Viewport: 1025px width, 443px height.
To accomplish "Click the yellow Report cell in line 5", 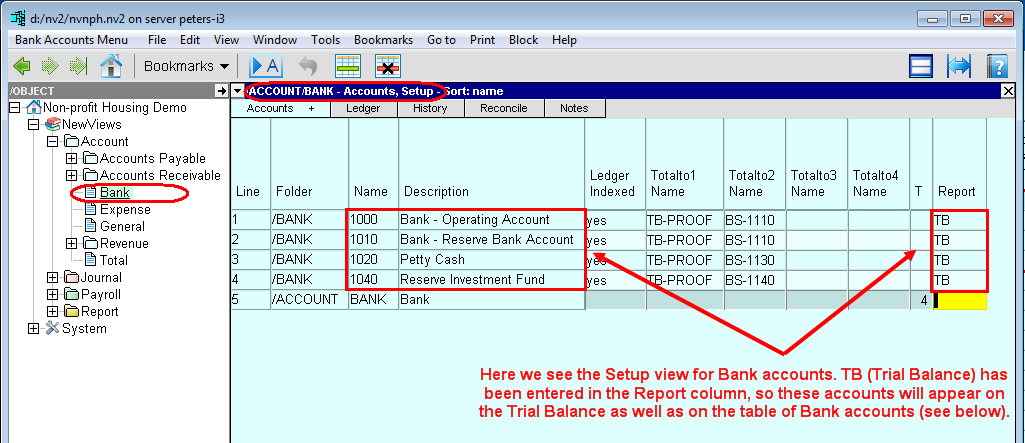I will [x=960, y=300].
